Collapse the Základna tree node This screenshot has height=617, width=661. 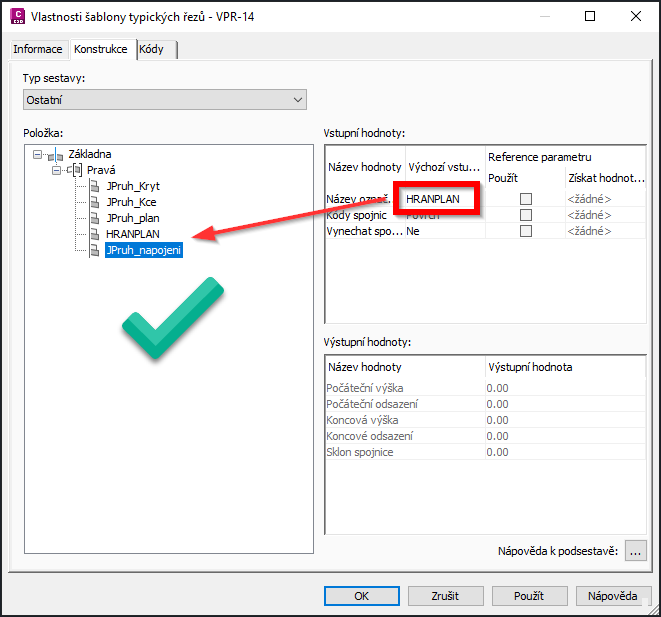point(37,155)
